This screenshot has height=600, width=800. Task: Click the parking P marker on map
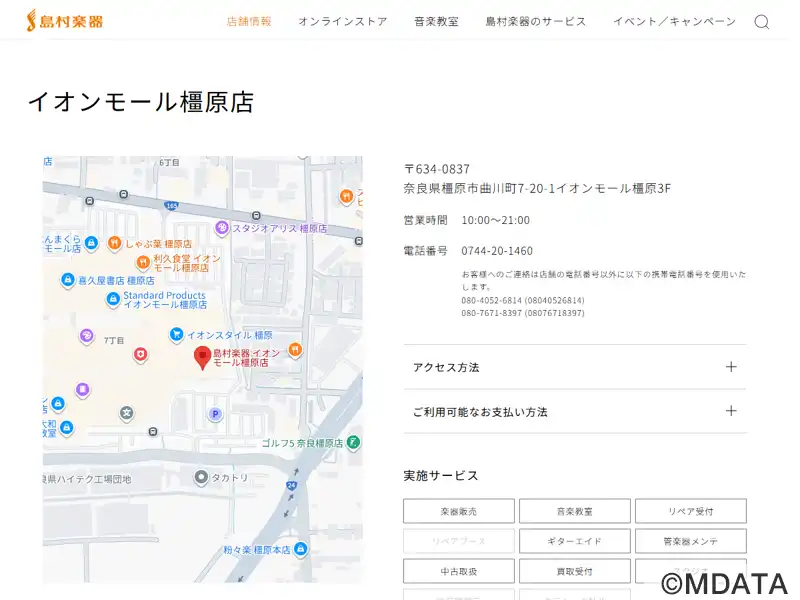[215, 414]
